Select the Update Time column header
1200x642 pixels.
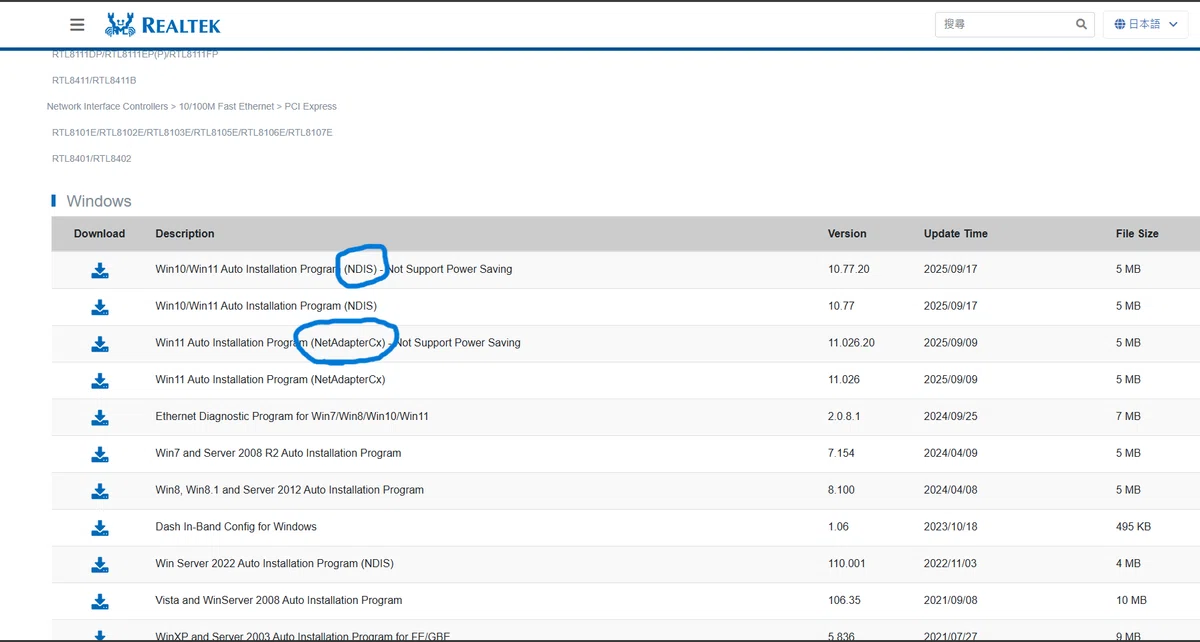tap(955, 234)
